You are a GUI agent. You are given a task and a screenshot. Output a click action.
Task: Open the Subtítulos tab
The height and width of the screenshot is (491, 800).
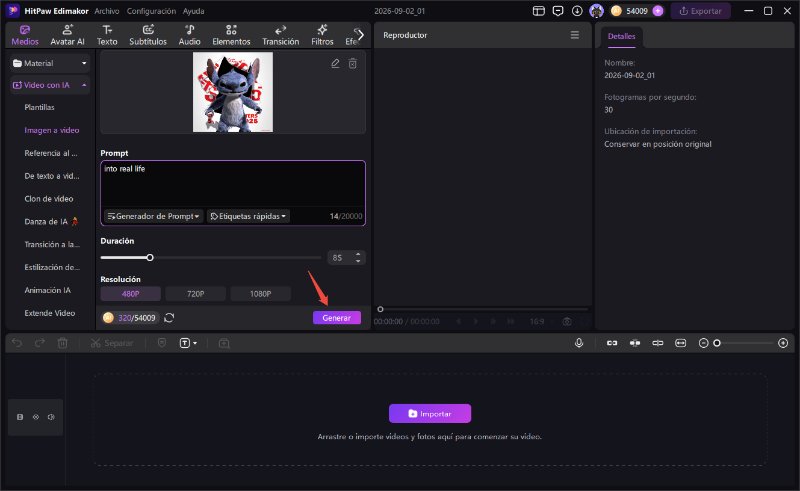tap(148, 35)
